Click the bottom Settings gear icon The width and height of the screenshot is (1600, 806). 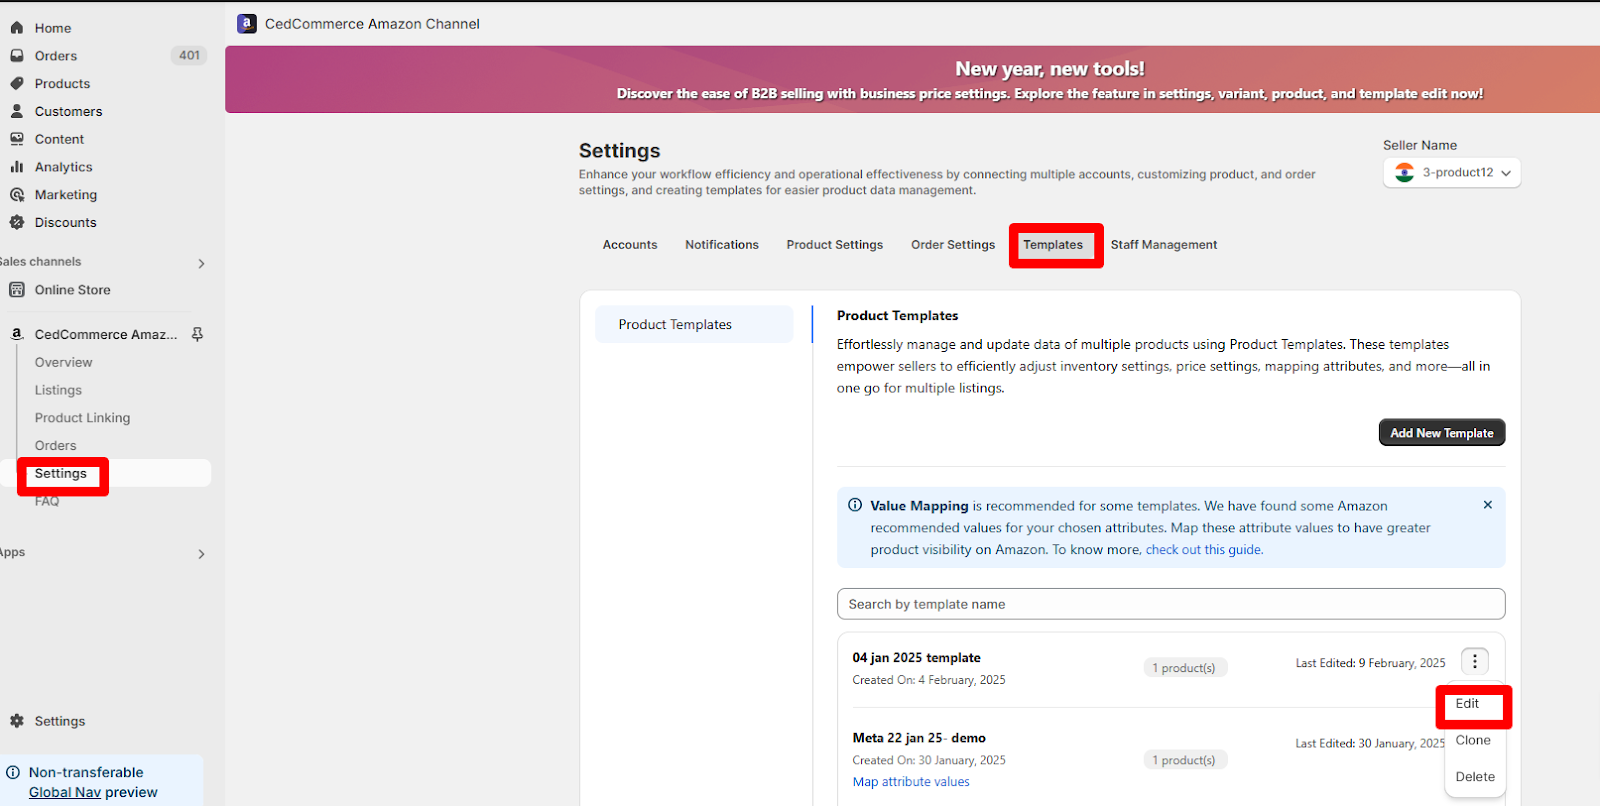[x=17, y=721]
